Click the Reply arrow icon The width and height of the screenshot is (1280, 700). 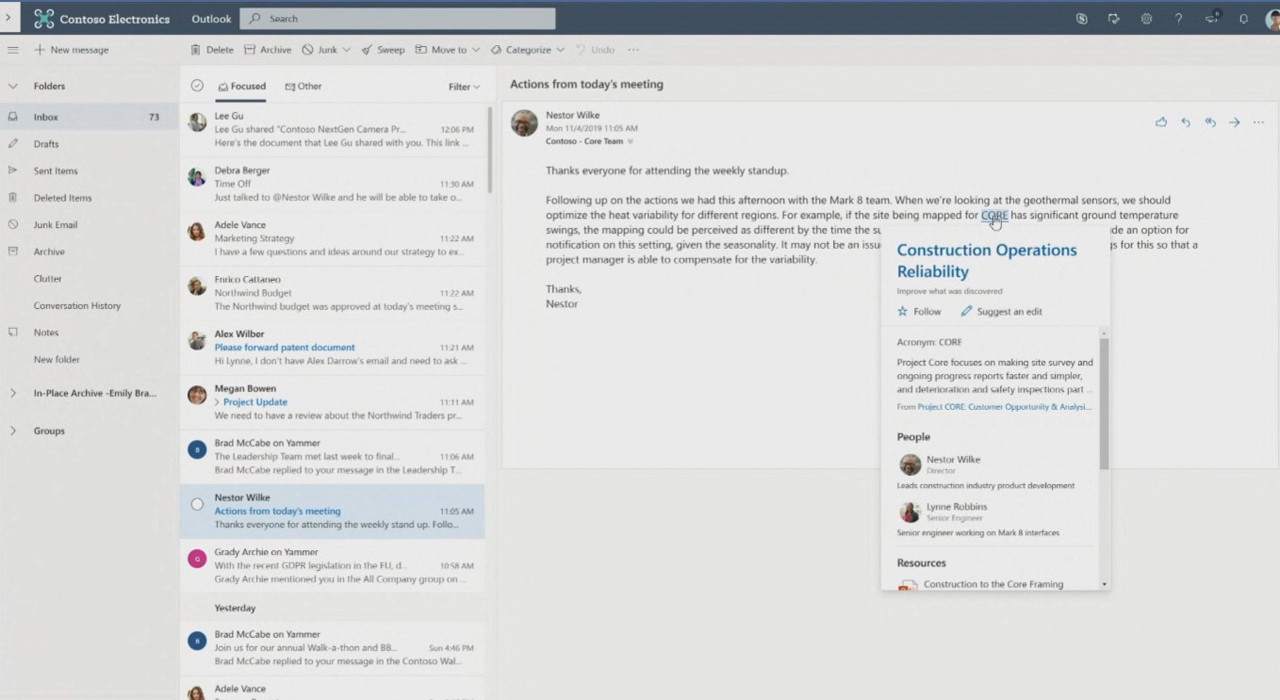1186,122
